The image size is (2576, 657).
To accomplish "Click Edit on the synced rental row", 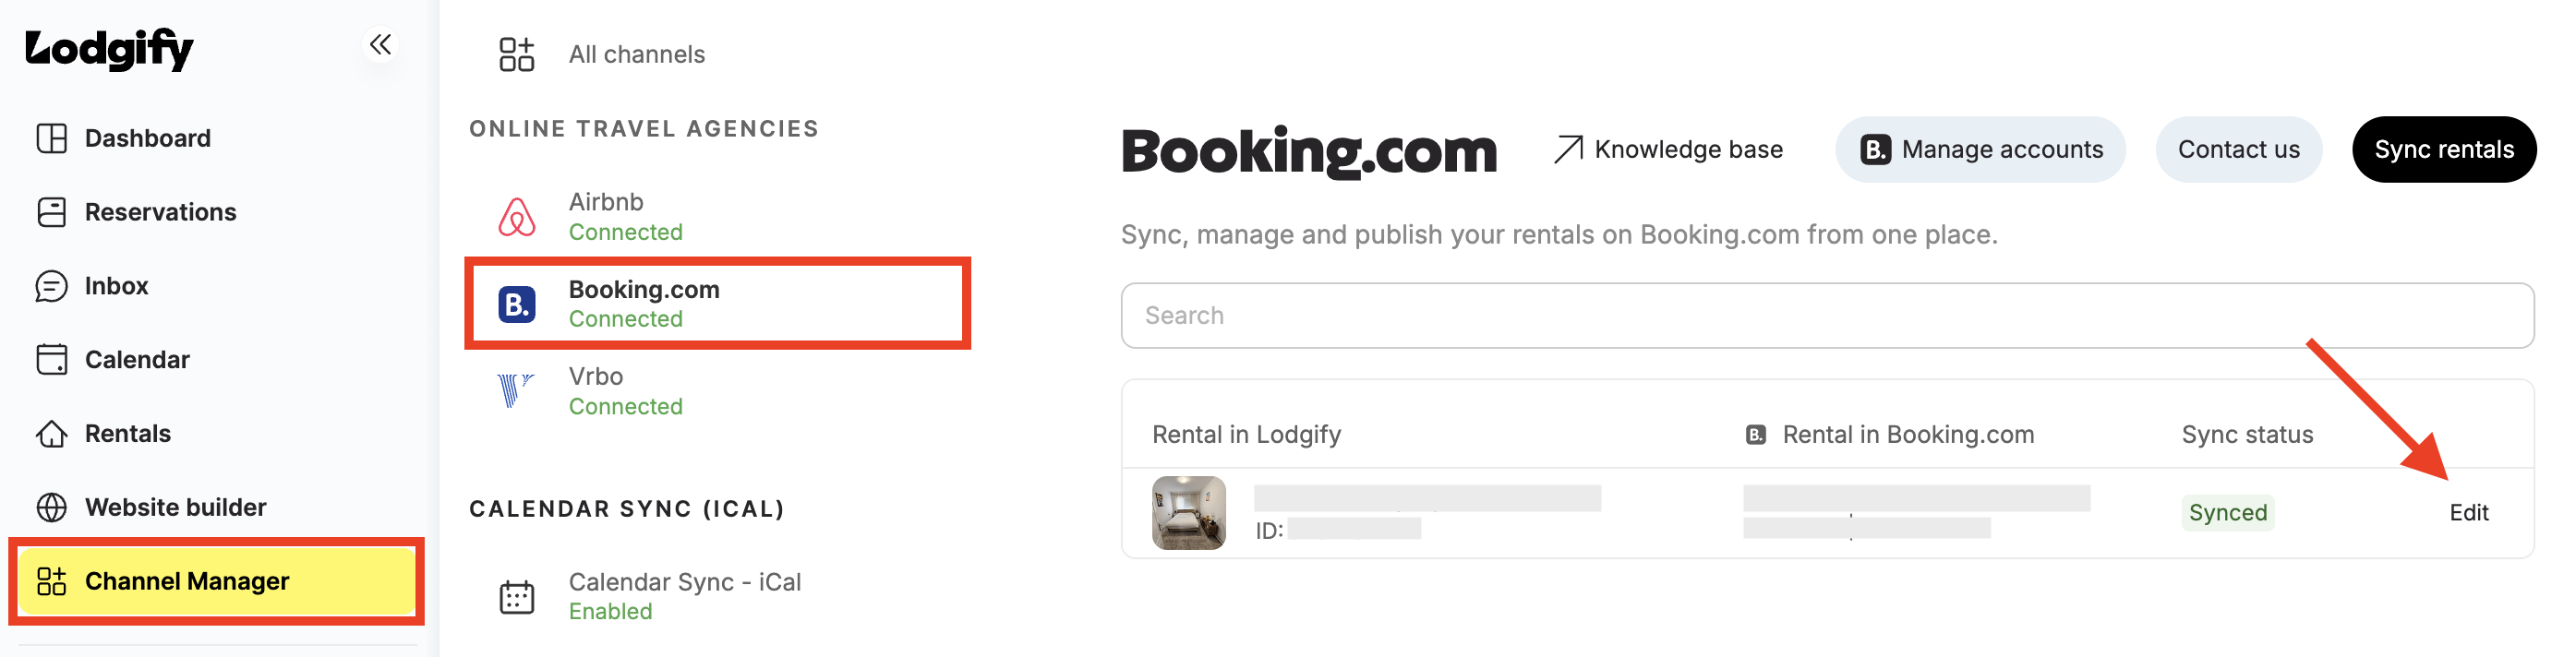I will coord(2468,513).
